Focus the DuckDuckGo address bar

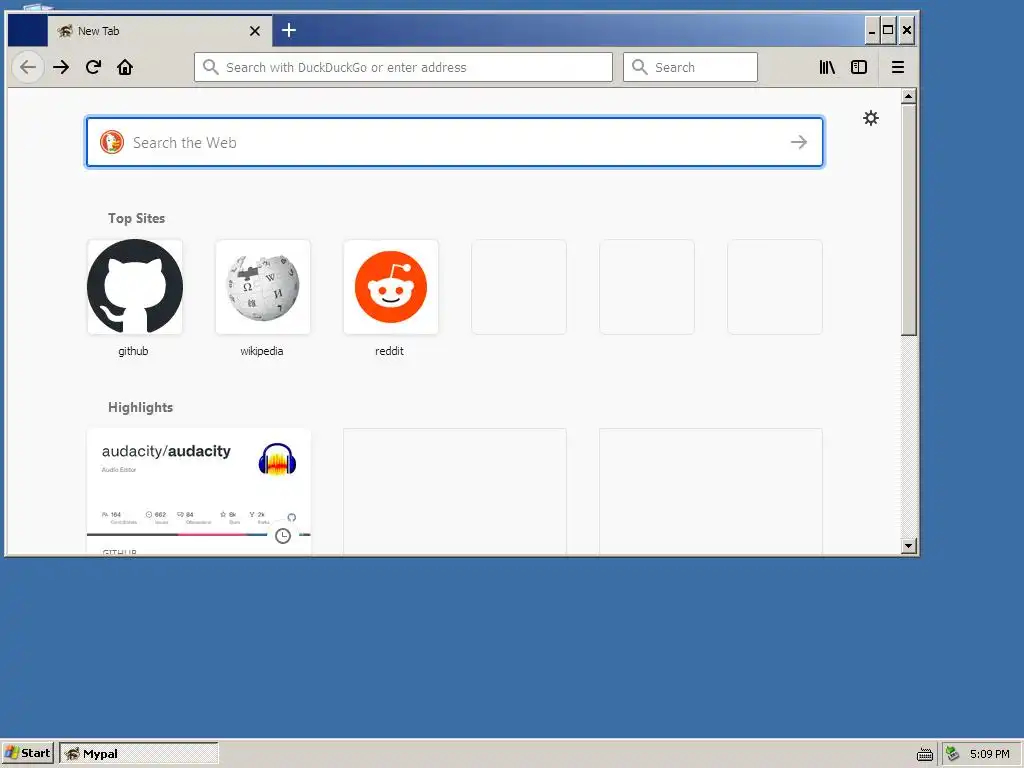point(403,67)
